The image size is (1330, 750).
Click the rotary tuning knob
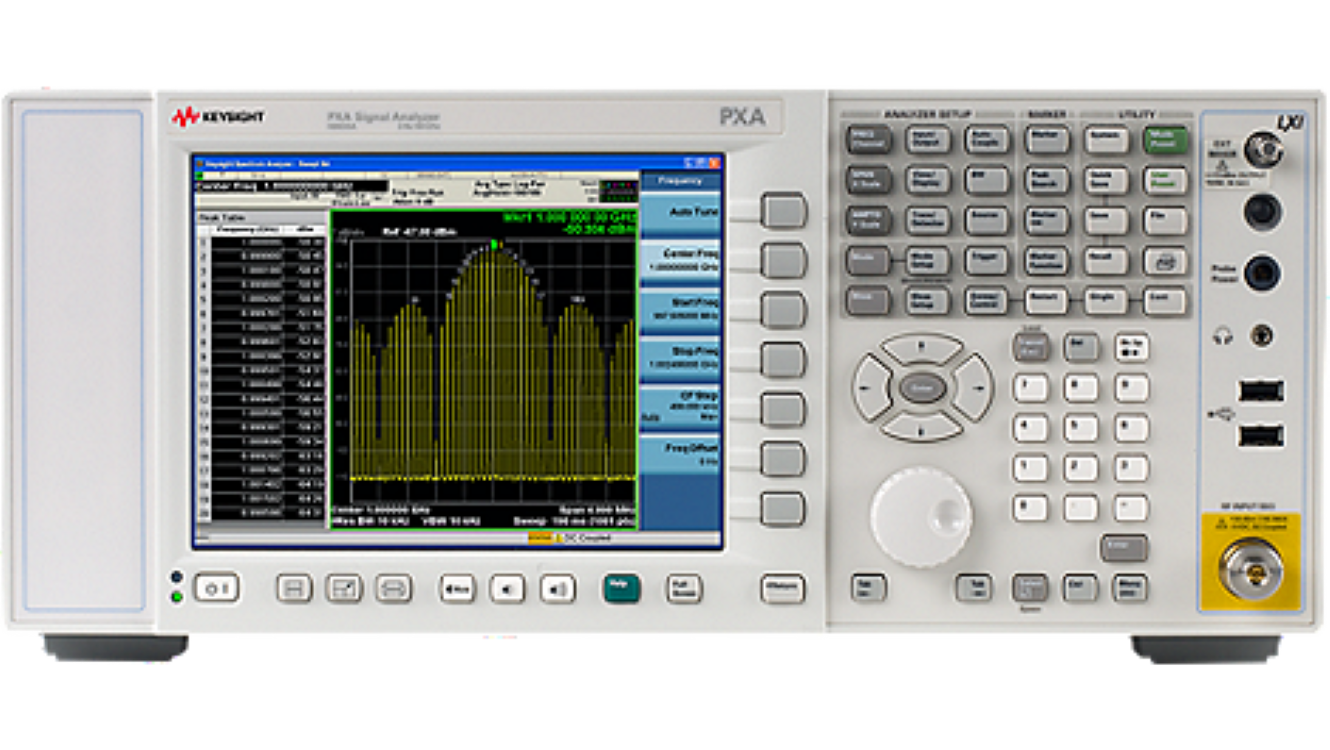point(921,517)
